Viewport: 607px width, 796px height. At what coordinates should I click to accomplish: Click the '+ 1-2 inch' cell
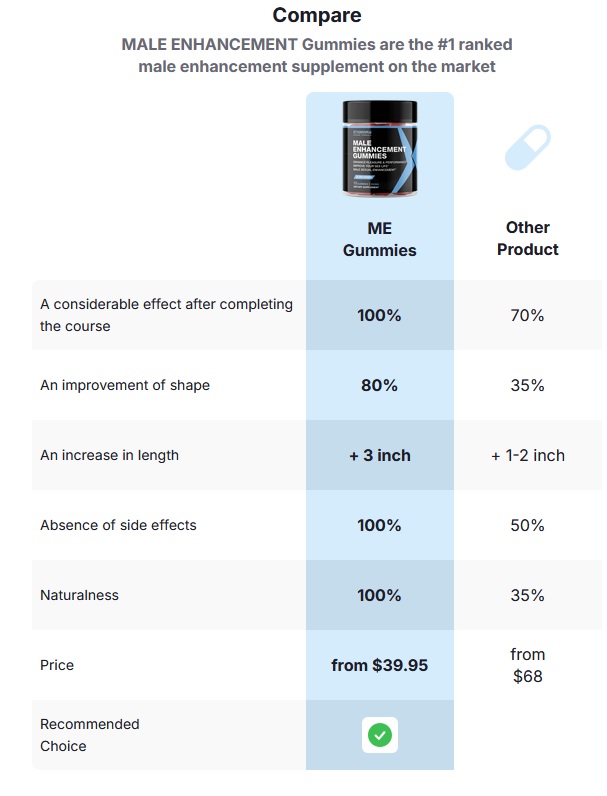pyautogui.click(x=527, y=455)
